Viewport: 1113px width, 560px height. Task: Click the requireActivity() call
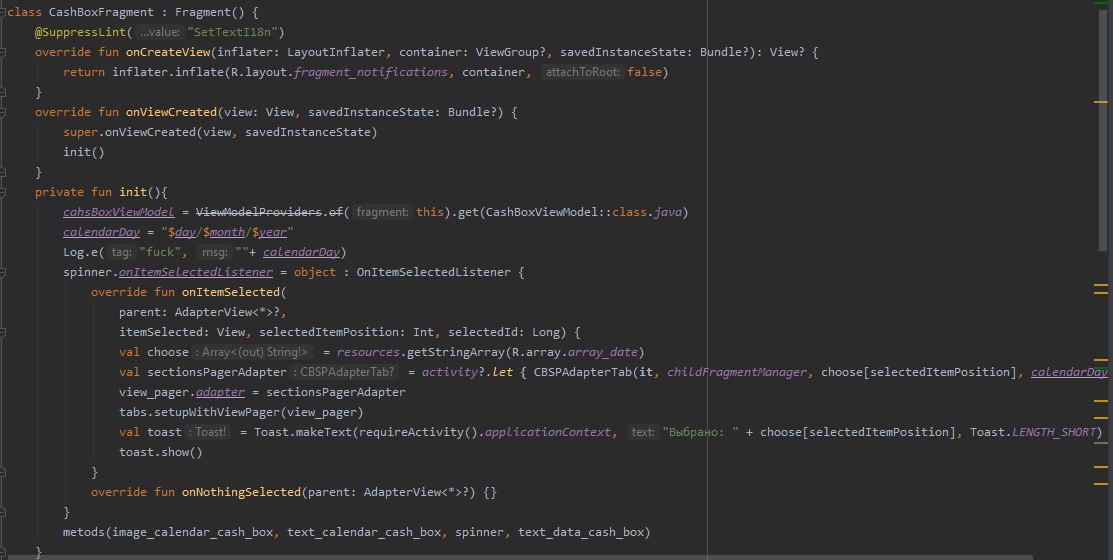click(x=417, y=432)
